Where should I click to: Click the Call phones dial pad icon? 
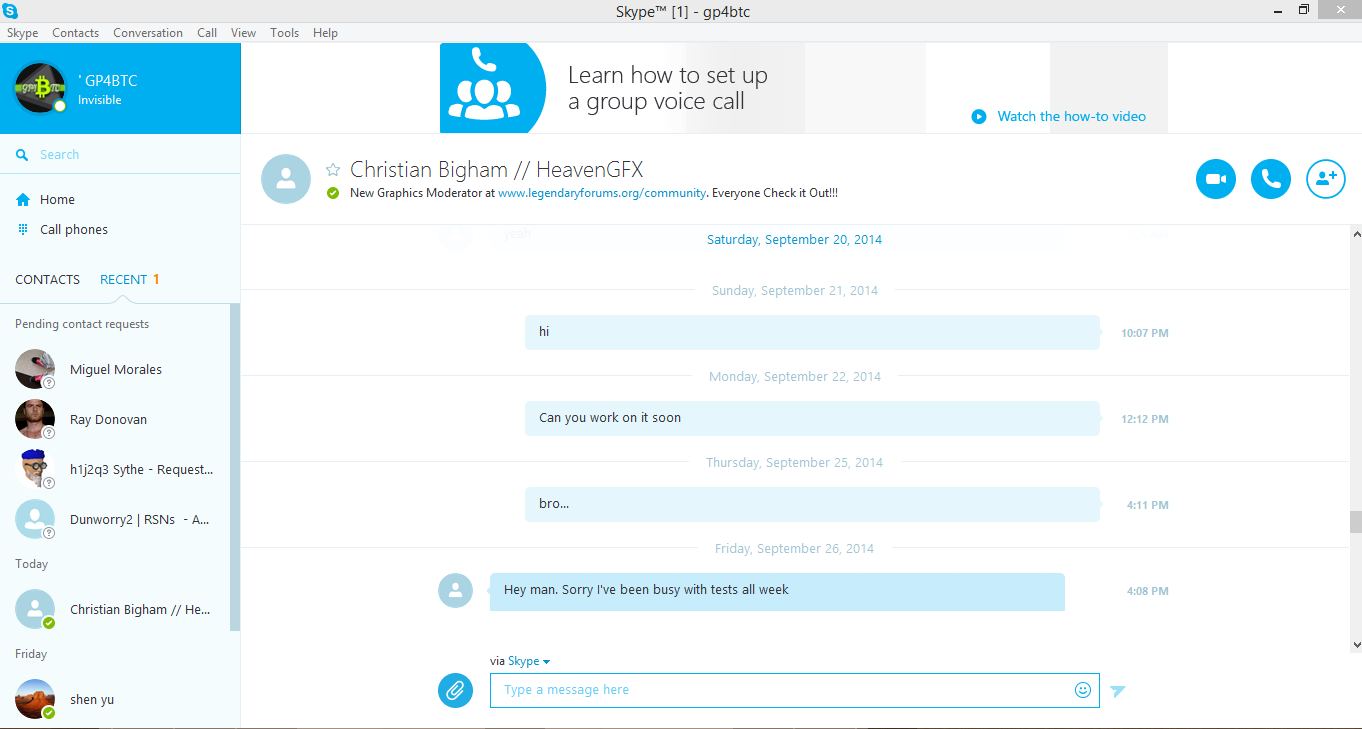point(23,229)
